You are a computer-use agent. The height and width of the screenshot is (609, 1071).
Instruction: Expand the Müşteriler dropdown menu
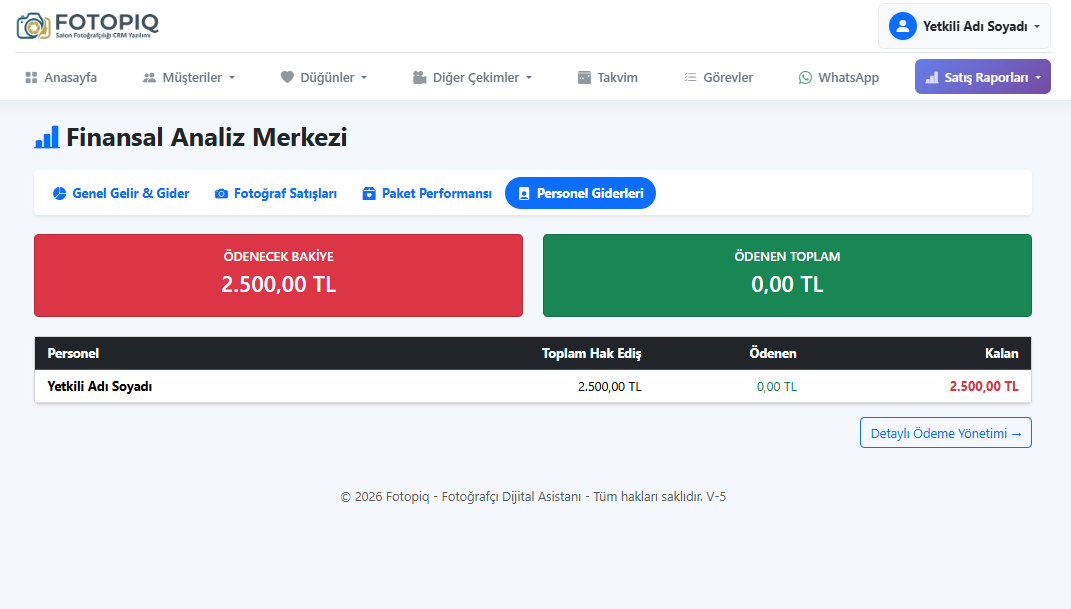pyautogui.click(x=189, y=77)
